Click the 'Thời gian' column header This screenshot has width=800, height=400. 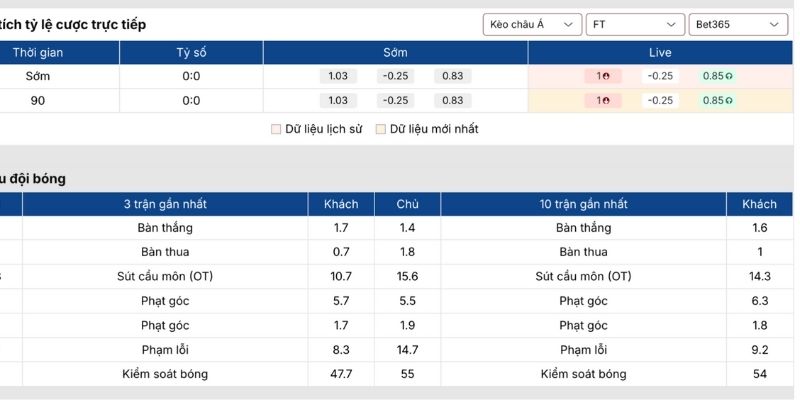pyautogui.click(x=38, y=53)
